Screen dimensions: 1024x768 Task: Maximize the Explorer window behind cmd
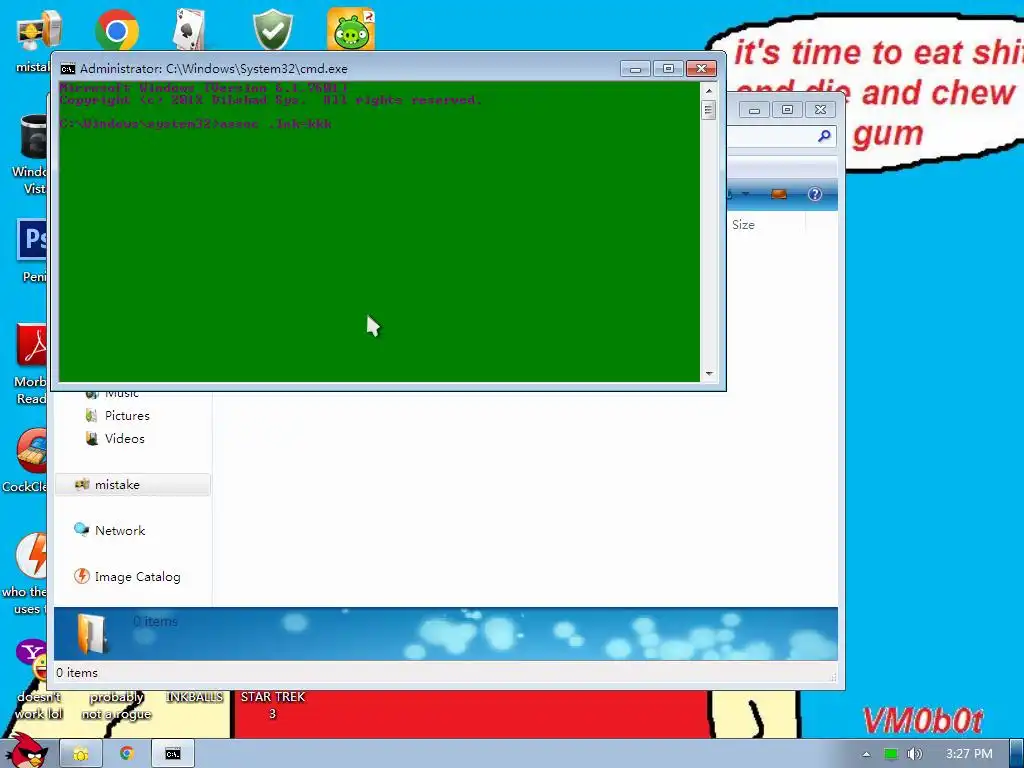click(x=788, y=110)
